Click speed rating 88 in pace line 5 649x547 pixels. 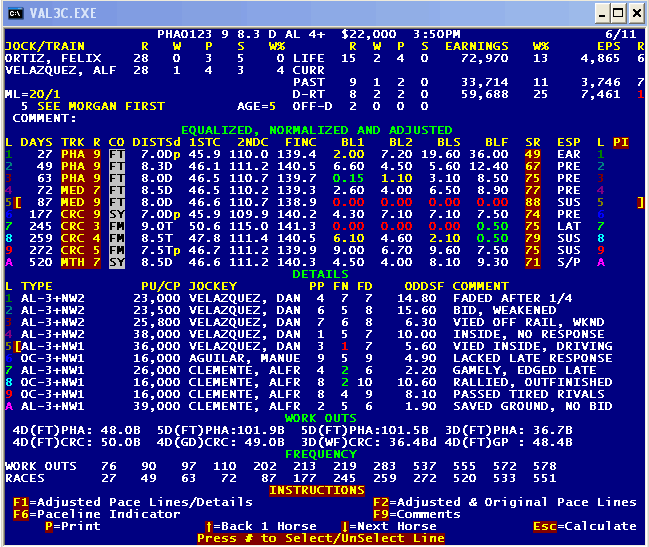[x=533, y=202]
